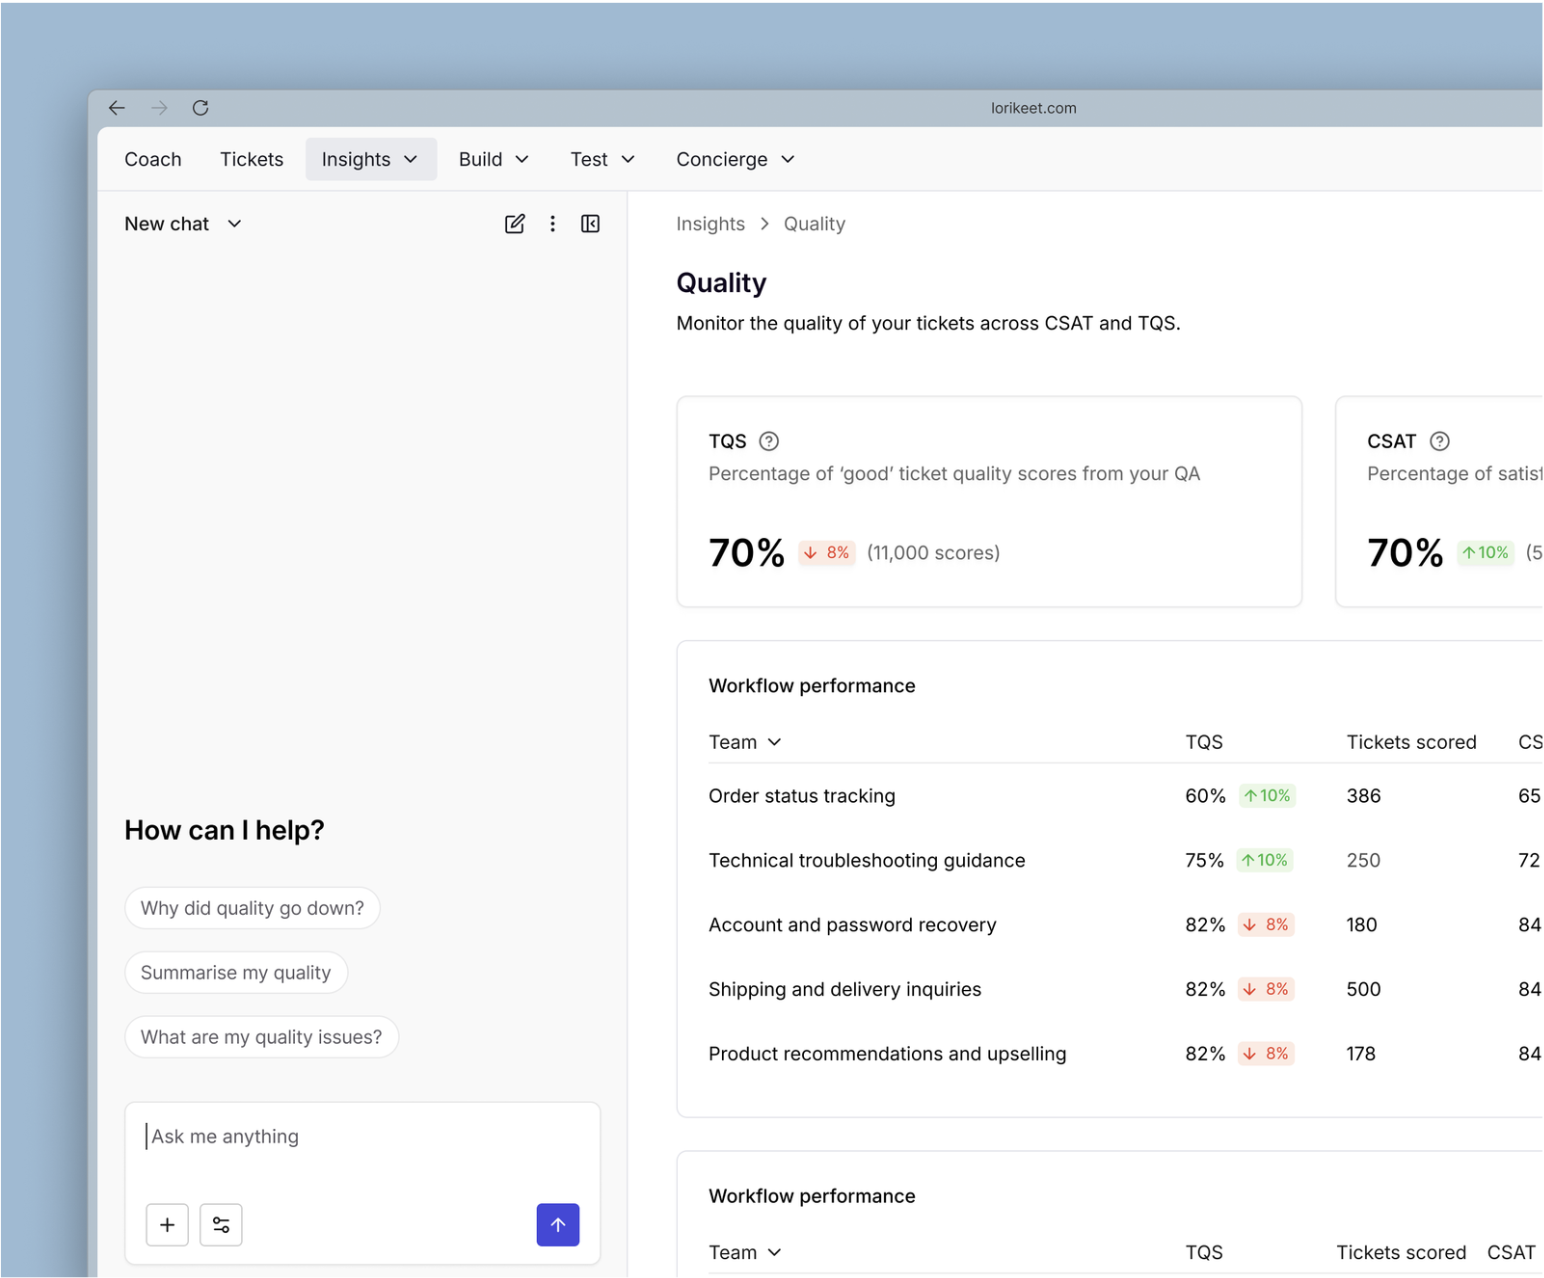Click the 'Ask me anything' input field
Screen dimensions: 1544x1278
[x=362, y=1137]
